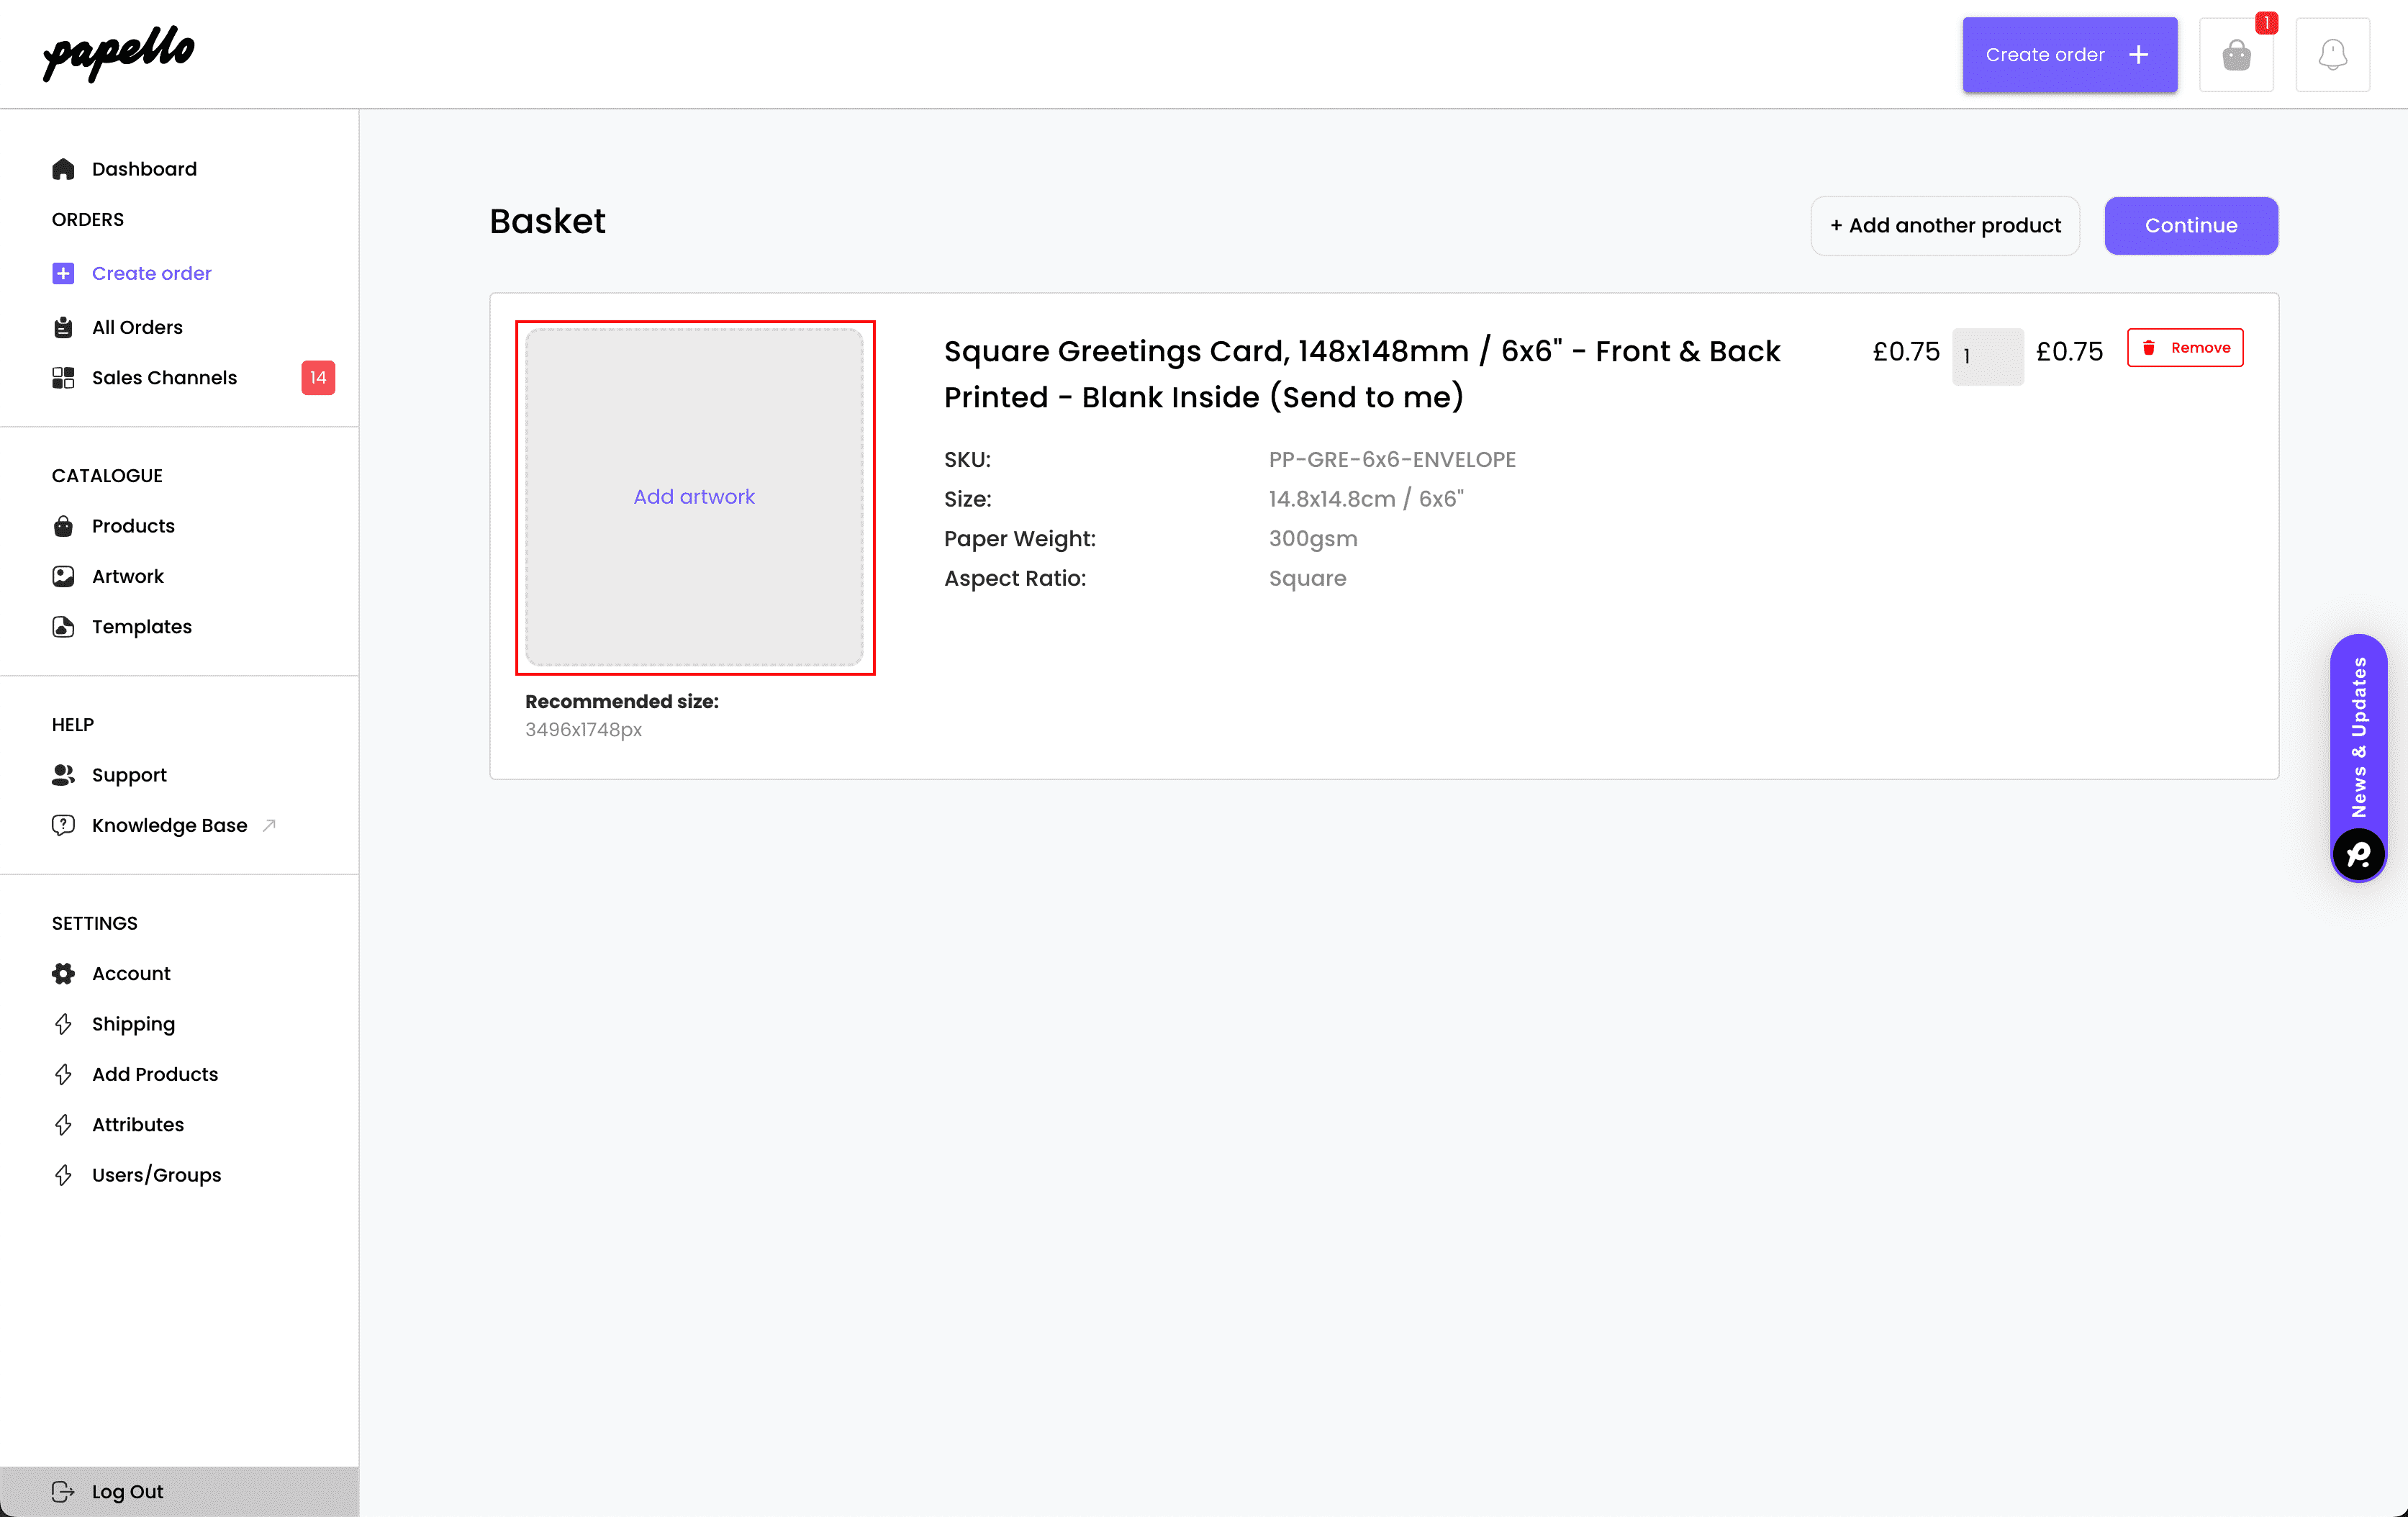Remove the Square Greetings Card item
Viewport: 2408px width, 1517px height.
pyautogui.click(x=2185, y=347)
